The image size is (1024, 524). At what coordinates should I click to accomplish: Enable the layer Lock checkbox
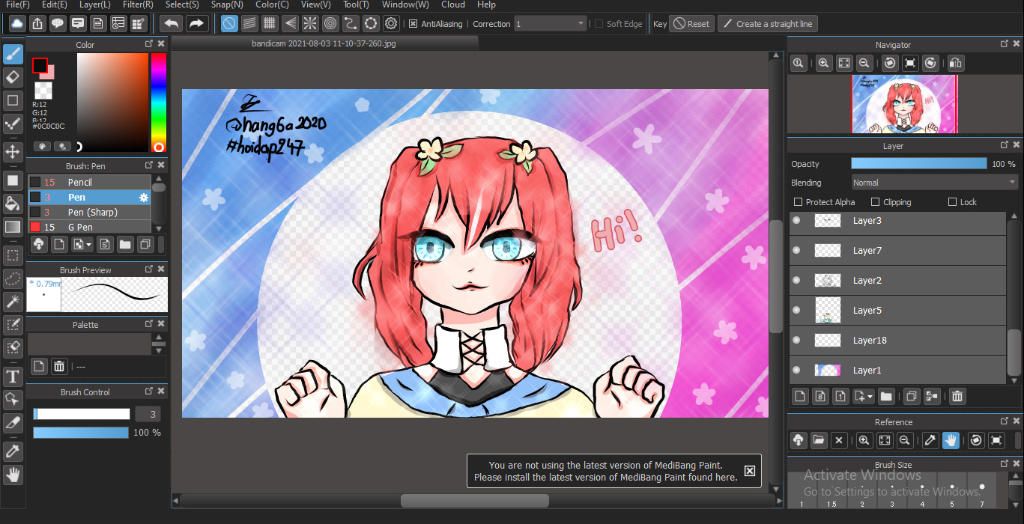point(952,202)
